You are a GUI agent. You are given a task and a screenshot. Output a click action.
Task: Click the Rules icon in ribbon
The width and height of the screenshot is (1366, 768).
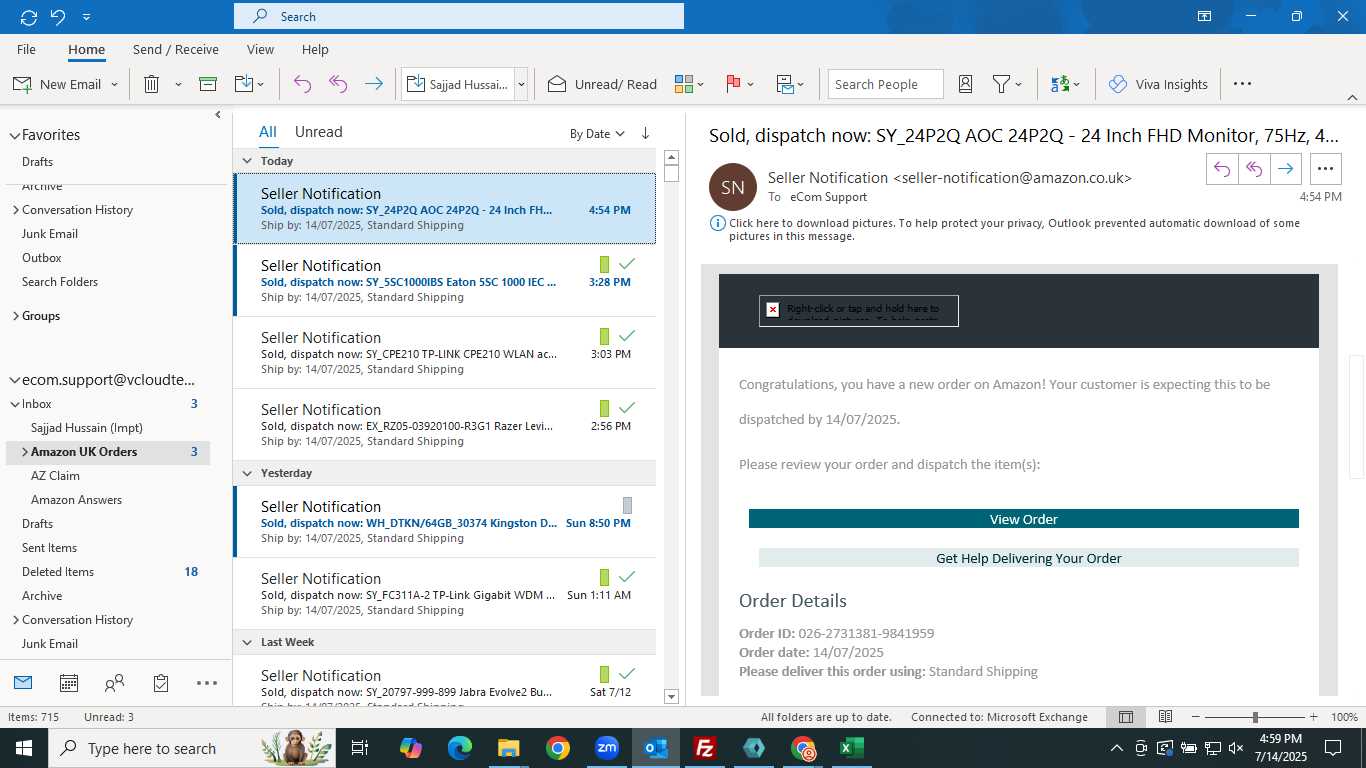point(785,84)
